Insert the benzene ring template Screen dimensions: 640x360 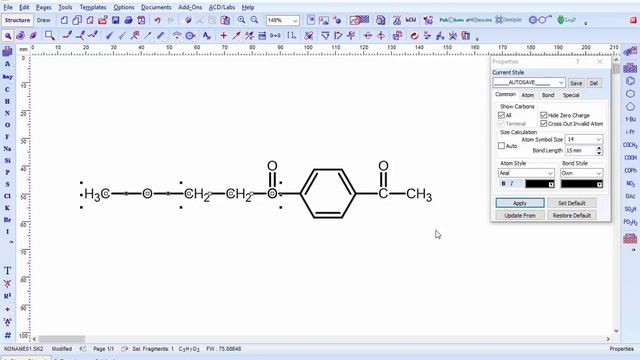[x=630, y=81]
